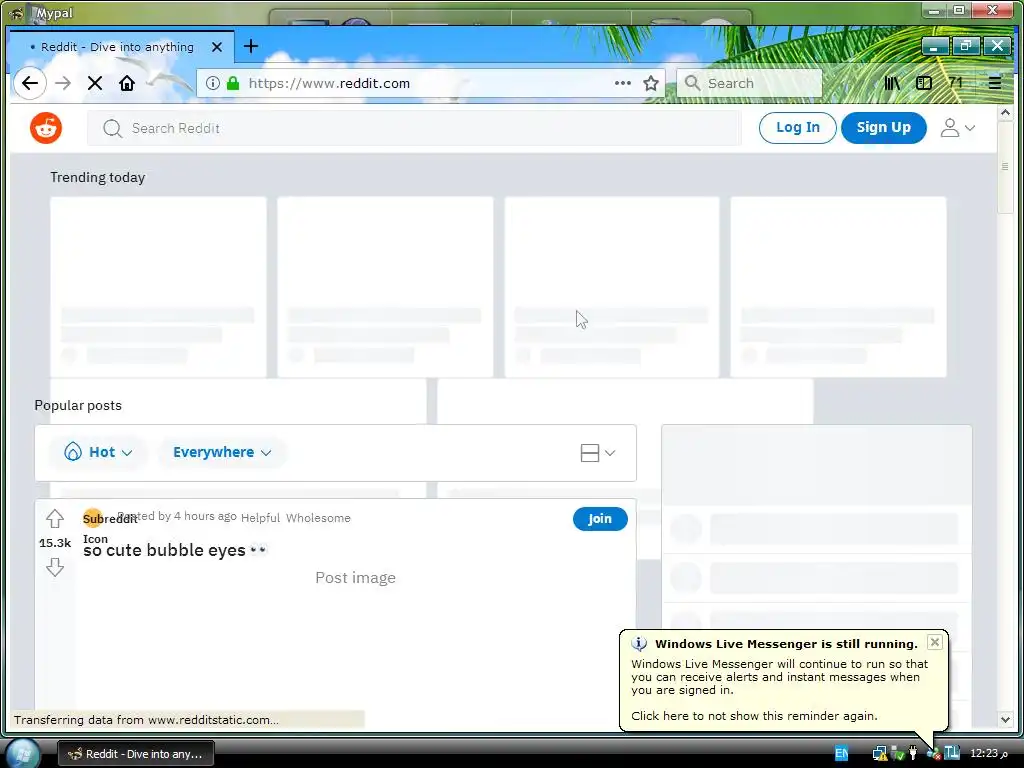Click the Wholesome award label
The width and height of the screenshot is (1024, 768).
click(318, 518)
